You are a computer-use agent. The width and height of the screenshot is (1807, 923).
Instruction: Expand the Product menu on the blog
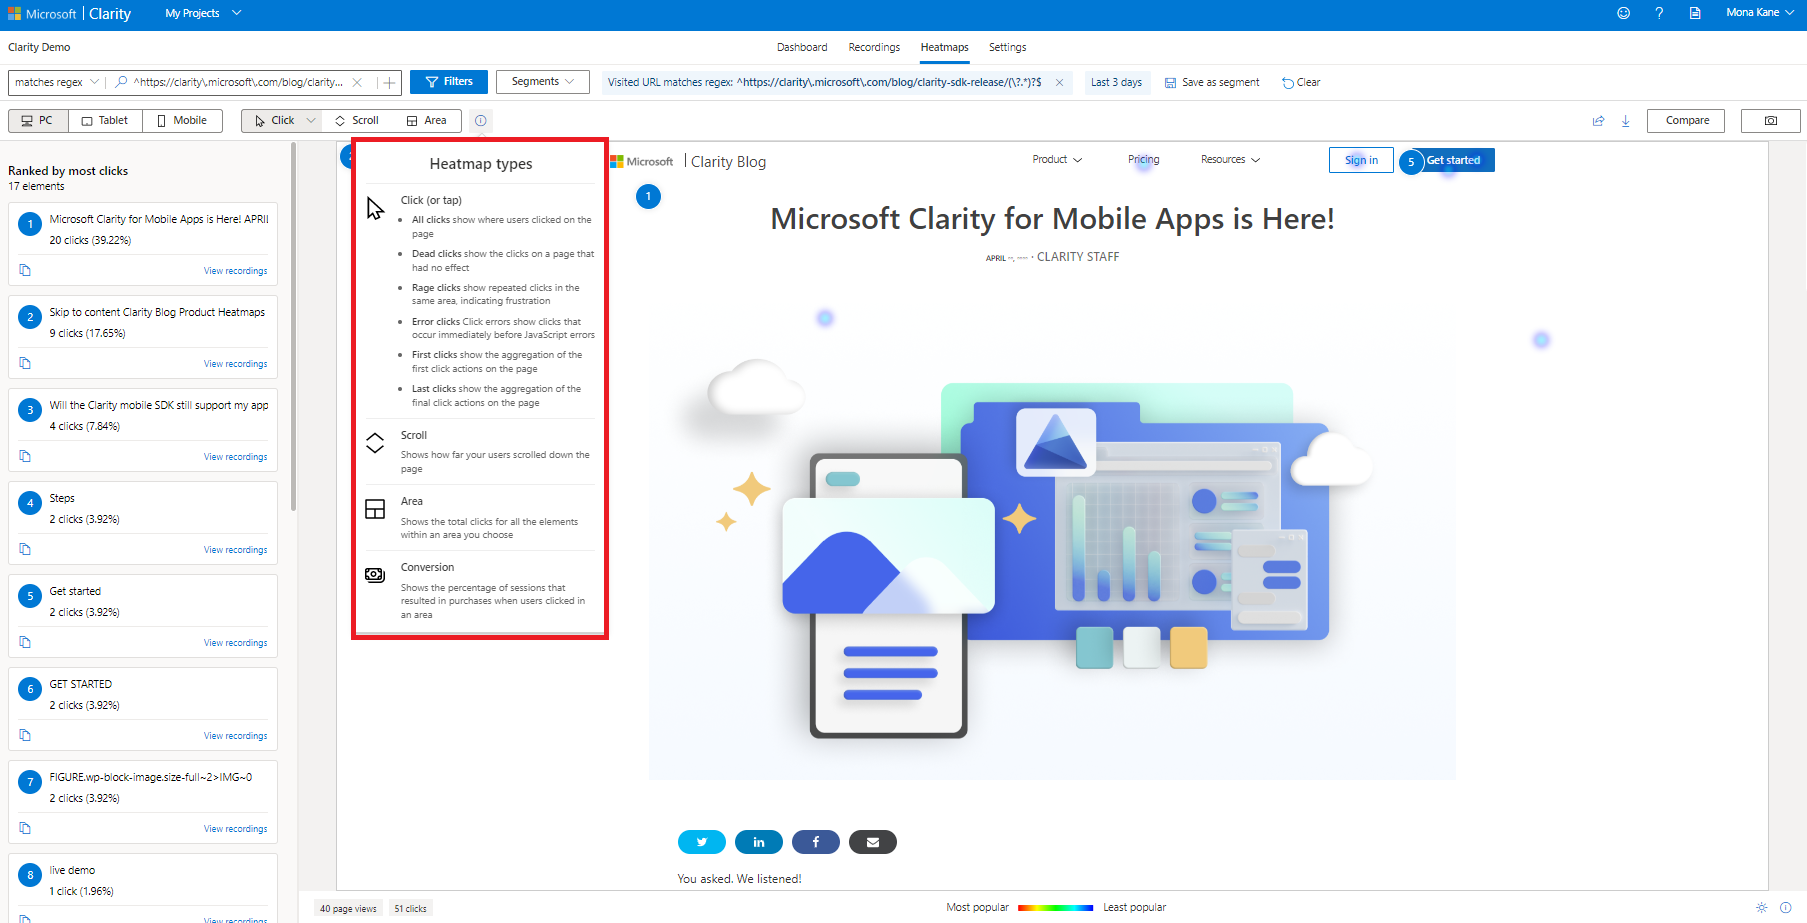(x=1057, y=160)
